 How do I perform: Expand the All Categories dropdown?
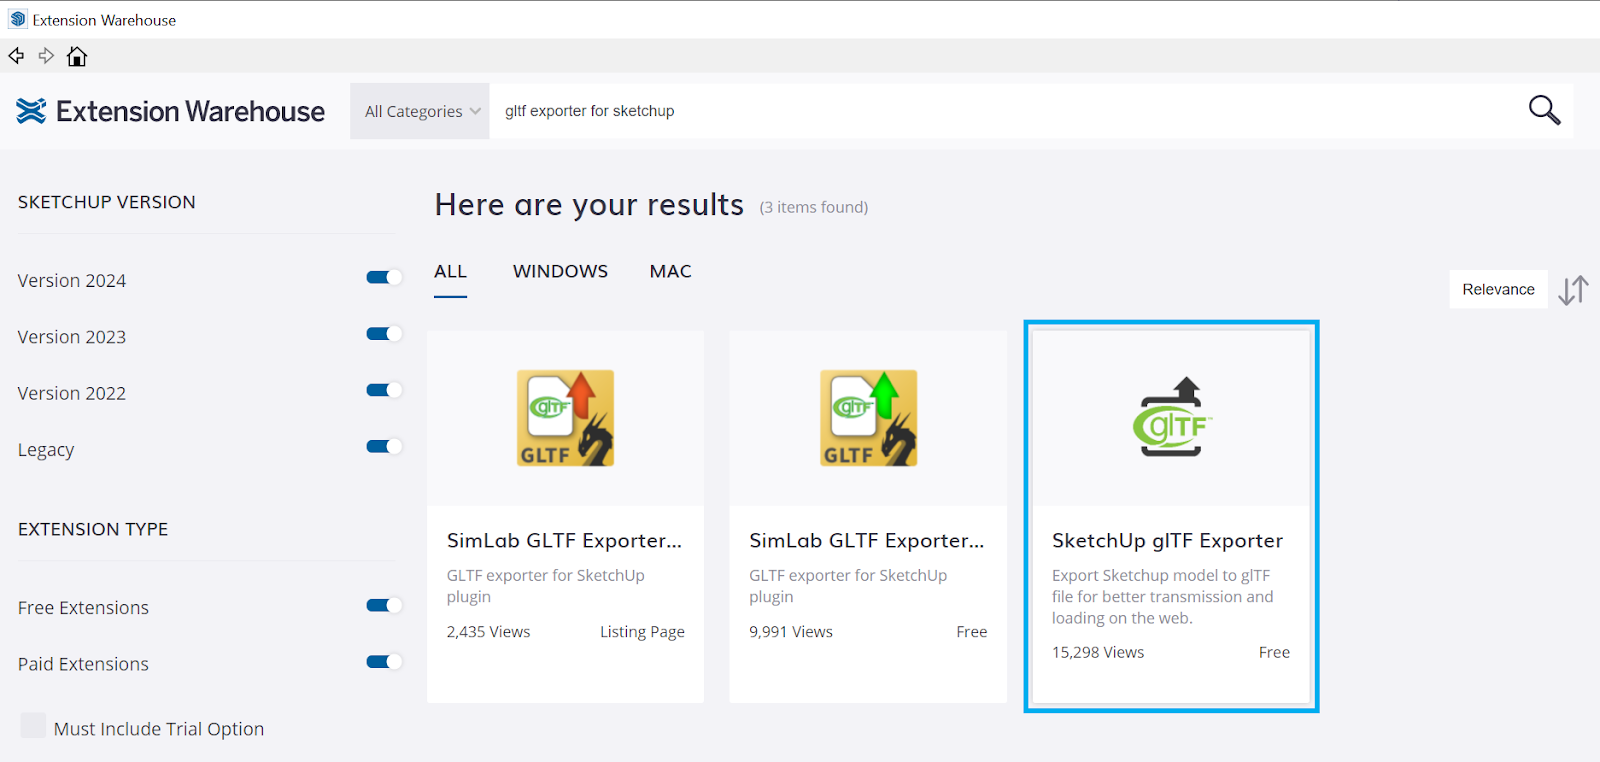(x=421, y=111)
